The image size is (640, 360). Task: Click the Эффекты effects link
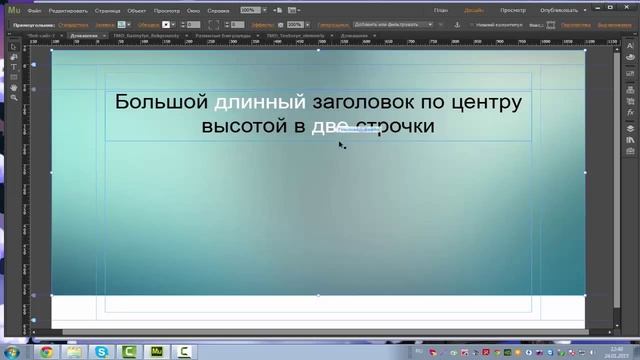(x=262, y=25)
